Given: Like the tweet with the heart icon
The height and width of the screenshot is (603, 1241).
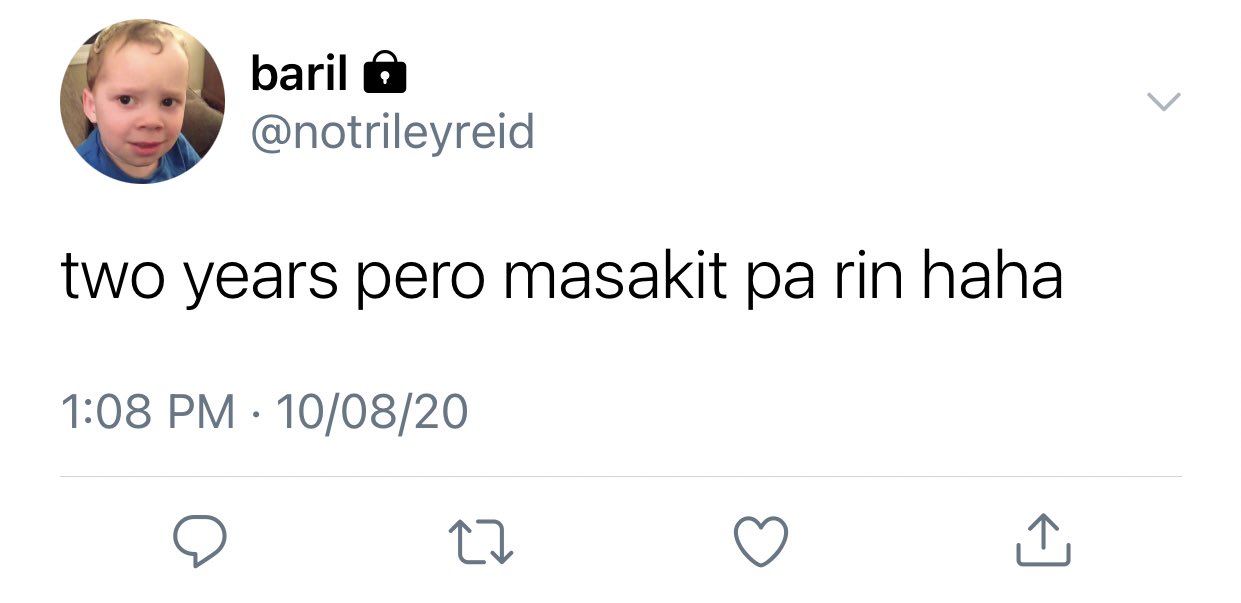Looking at the screenshot, I should 762,541.
